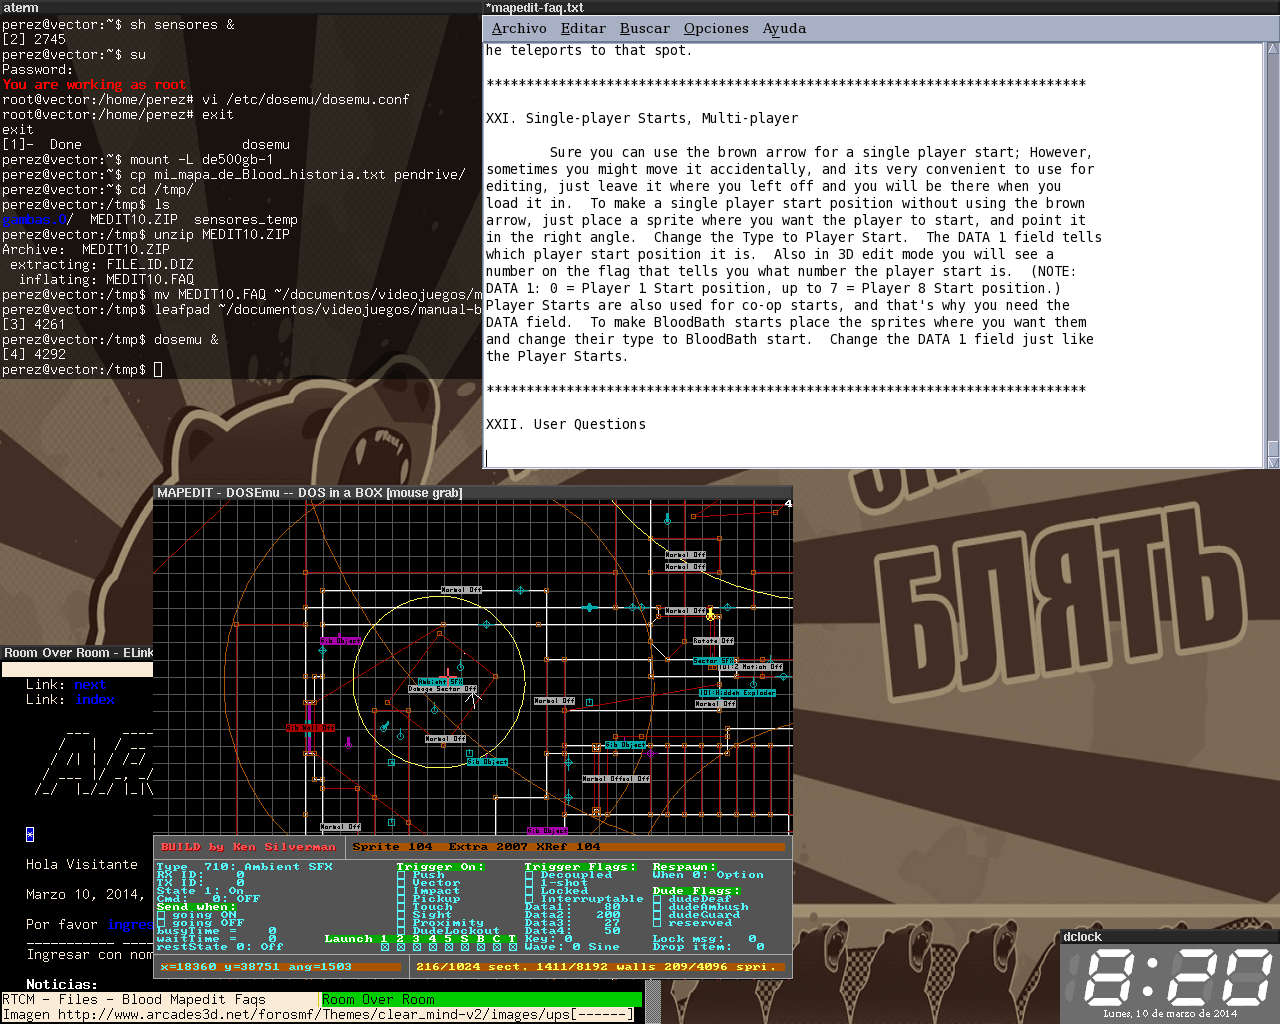Select the 'Rotate Off' map label

pyautogui.click(x=713, y=641)
